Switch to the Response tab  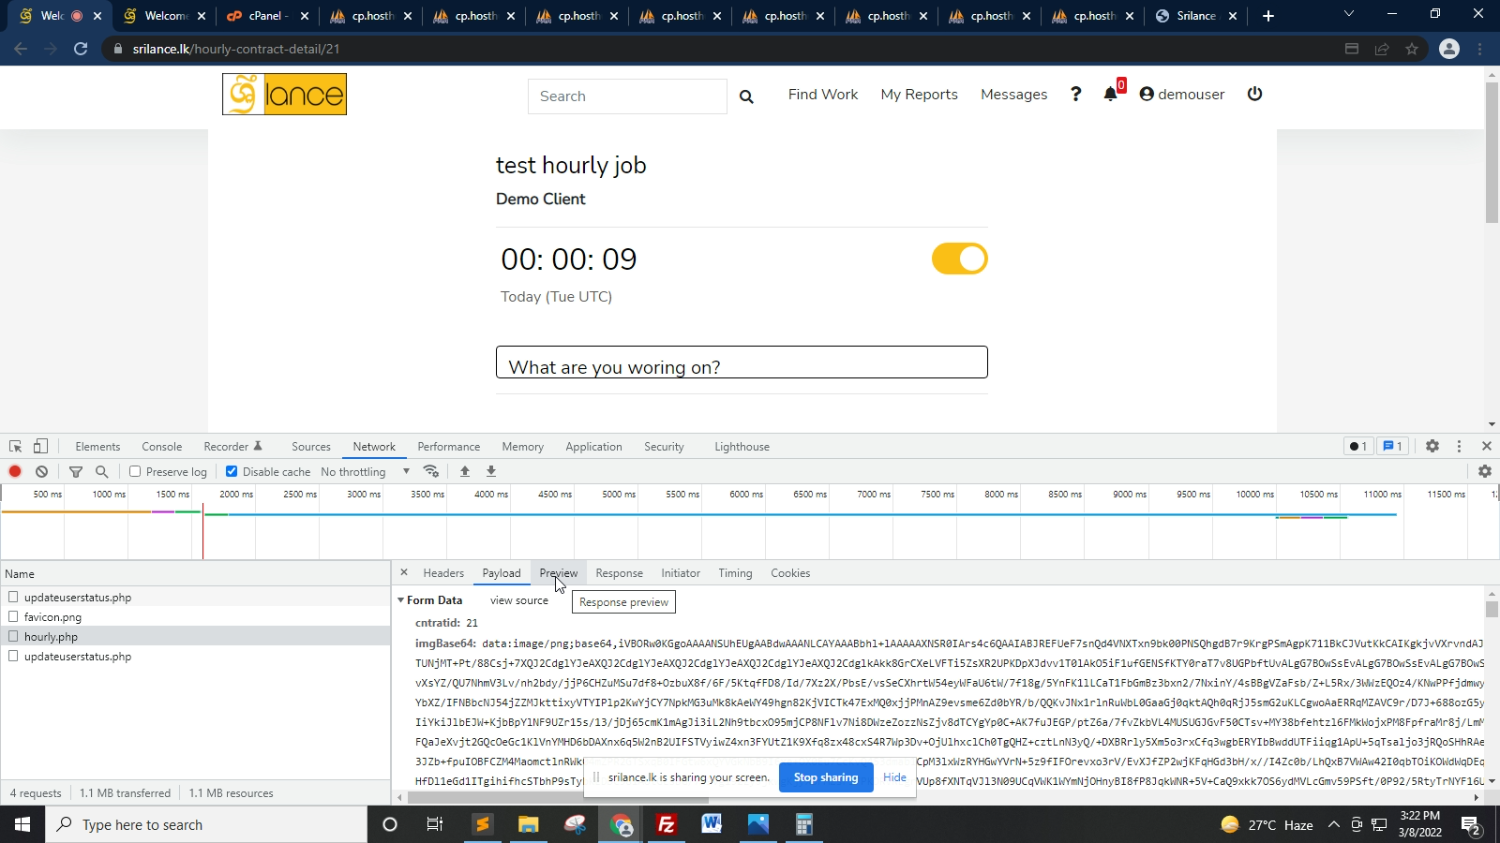point(619,573)
